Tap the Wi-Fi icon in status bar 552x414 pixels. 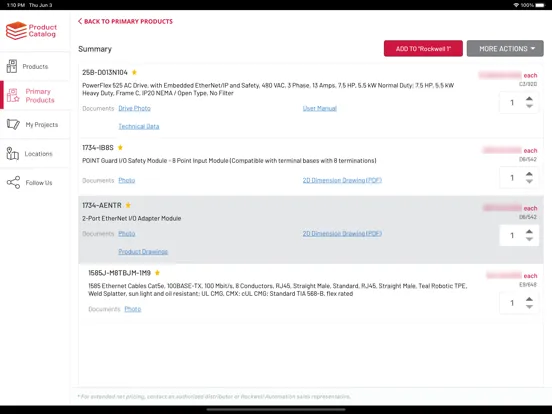pyautogui.click(x=516, y=5)
